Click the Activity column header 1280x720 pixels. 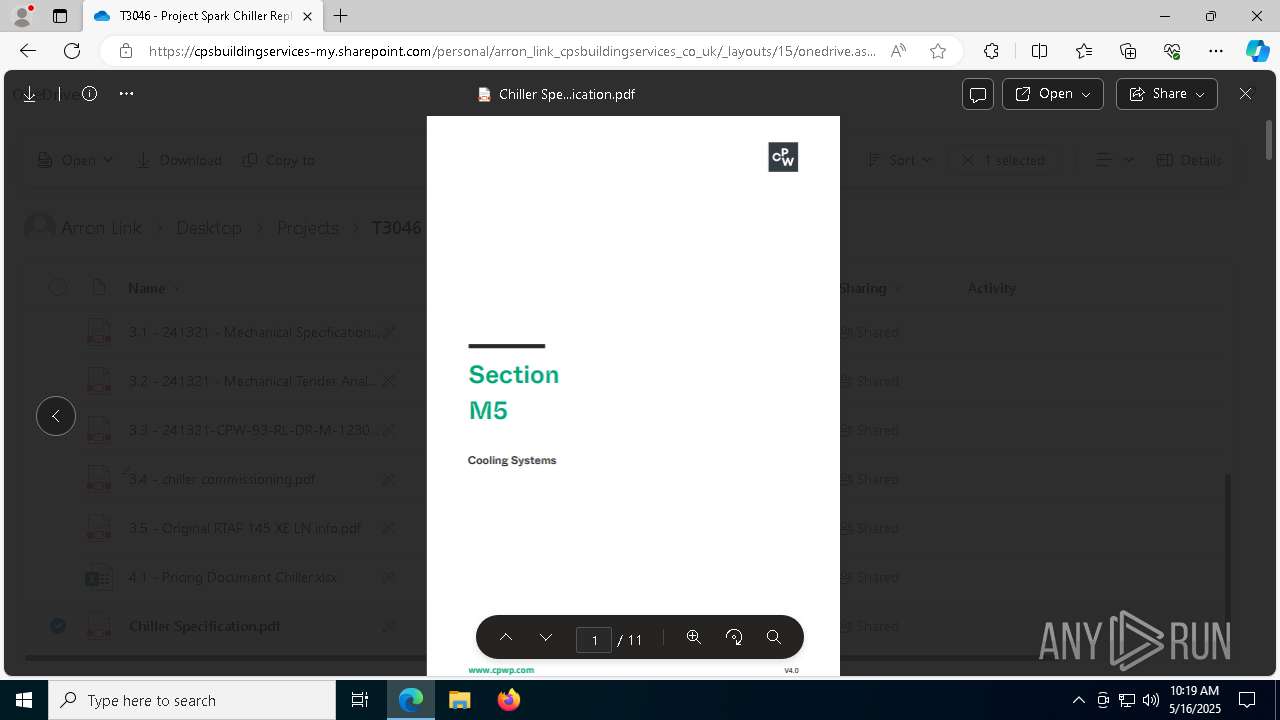click(992, 288)
